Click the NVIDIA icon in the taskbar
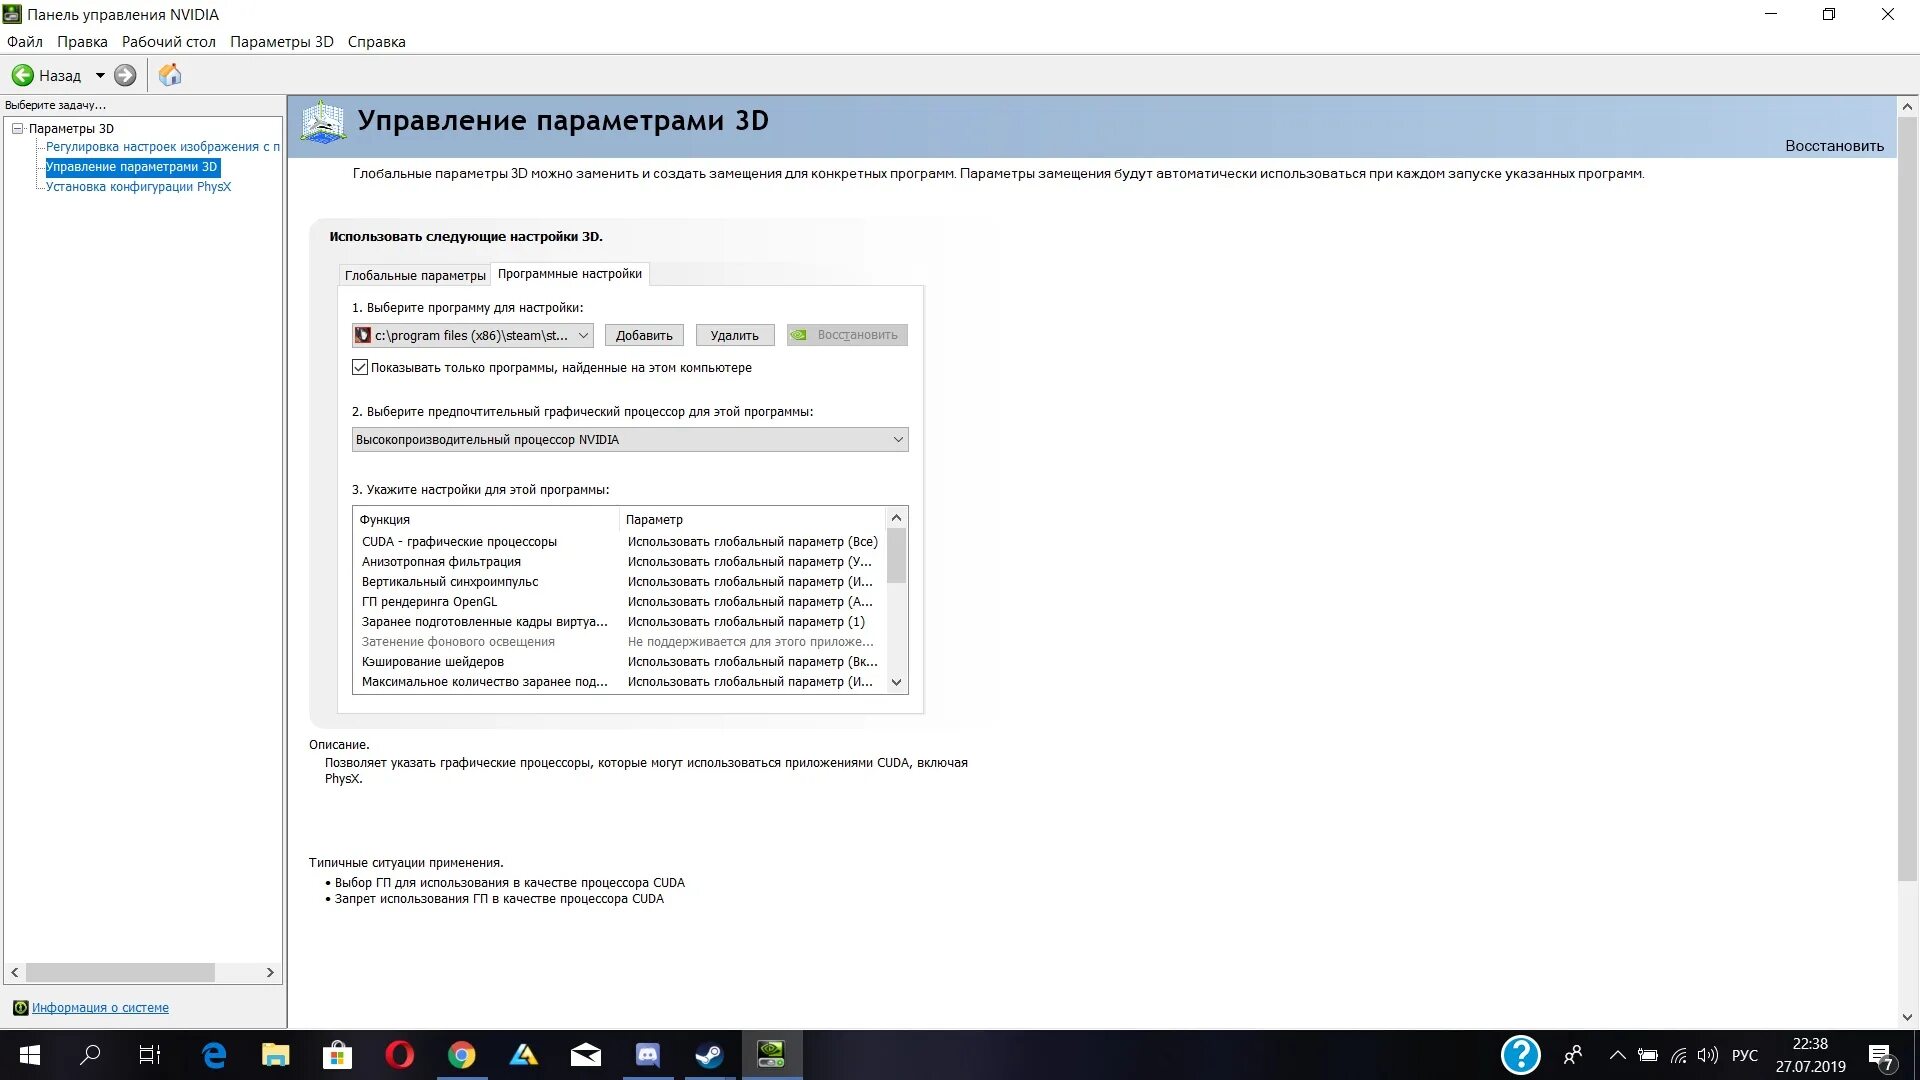Image resolution: width=1920 pixels, height=1080 pixels. pyautogui.click(x=771, y=1055)
